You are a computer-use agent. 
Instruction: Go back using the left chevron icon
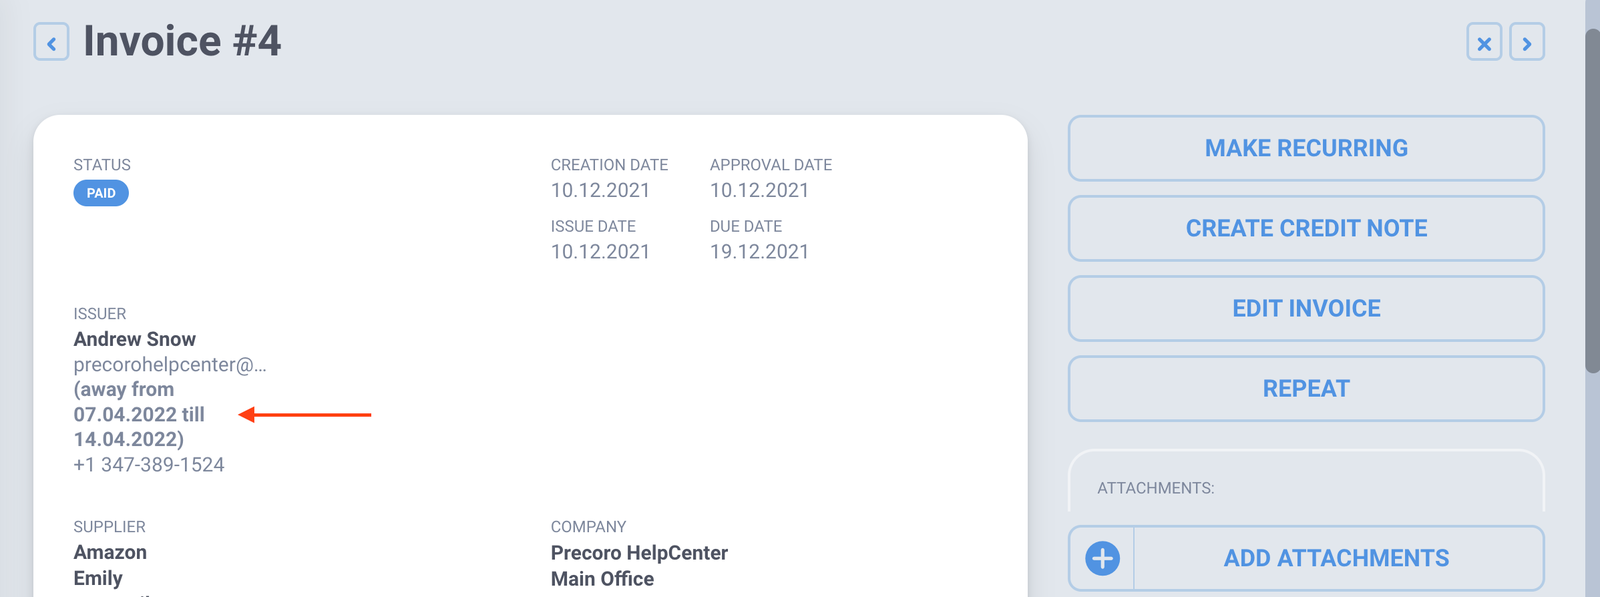click(51, 43)
